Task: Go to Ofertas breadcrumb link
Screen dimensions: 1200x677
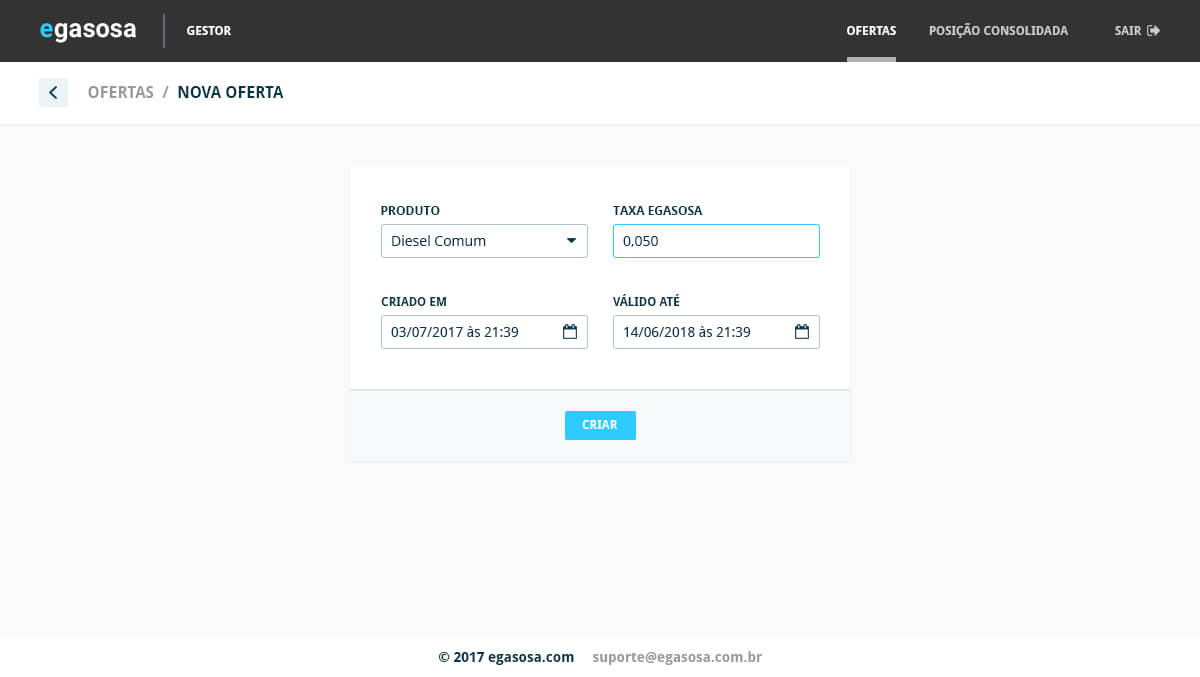Action: point(121,92)
